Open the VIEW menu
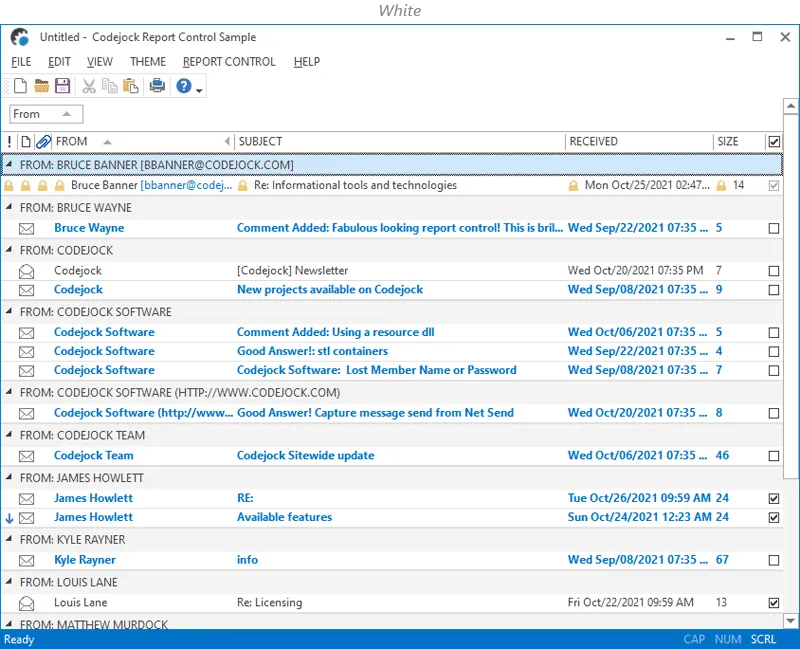The width and height of the screenshot is (800, 649). [99, 62]
